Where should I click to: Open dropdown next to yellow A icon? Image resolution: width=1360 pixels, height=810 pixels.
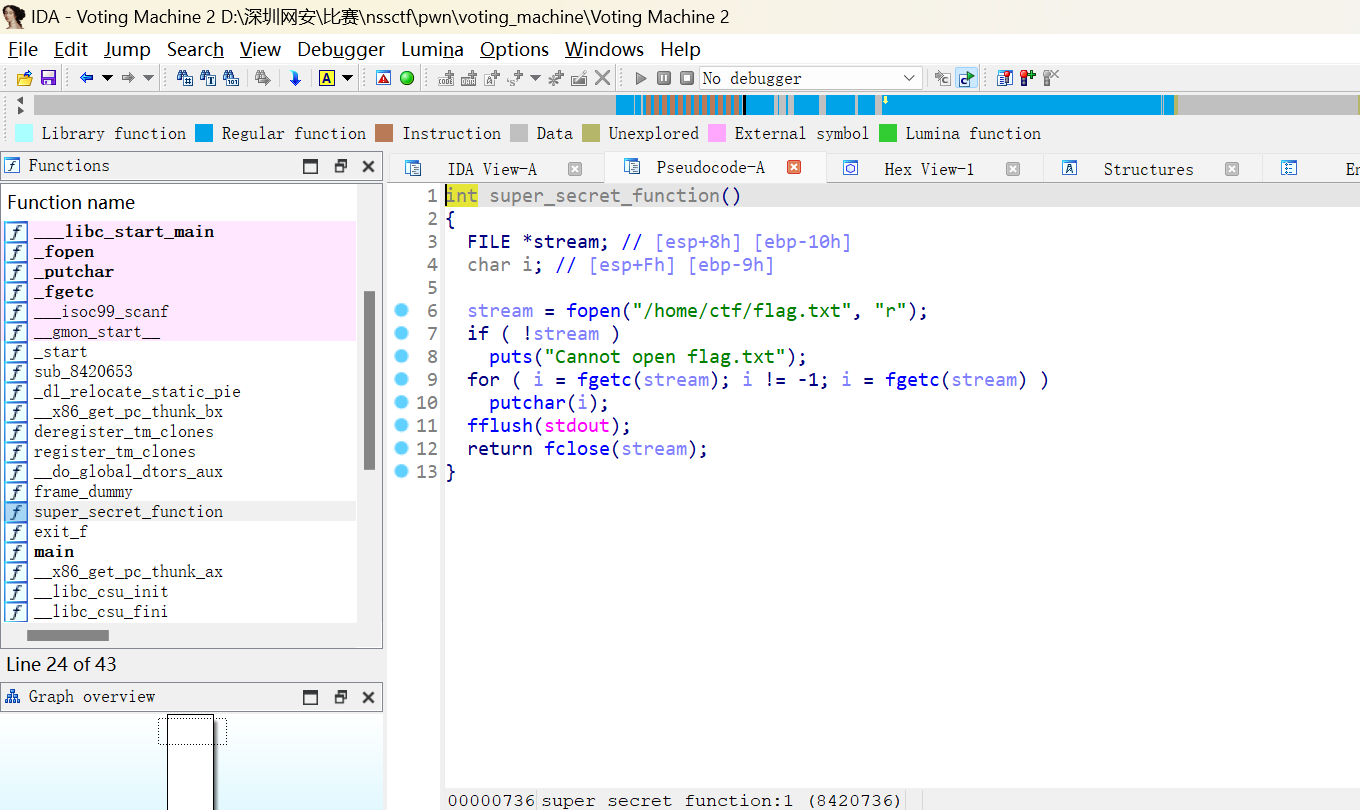pos(348,78)
